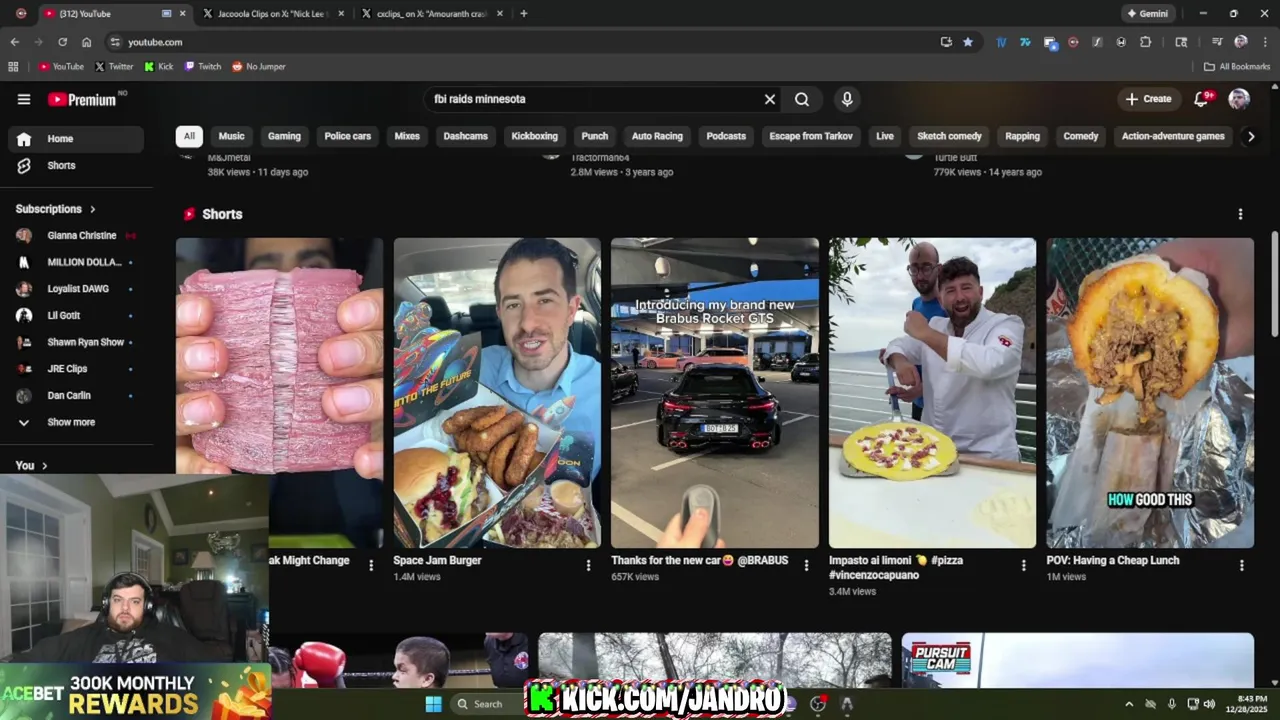Show hidden system tray icons
The image size is (1280, 720).
click(x=1129, y=704)
